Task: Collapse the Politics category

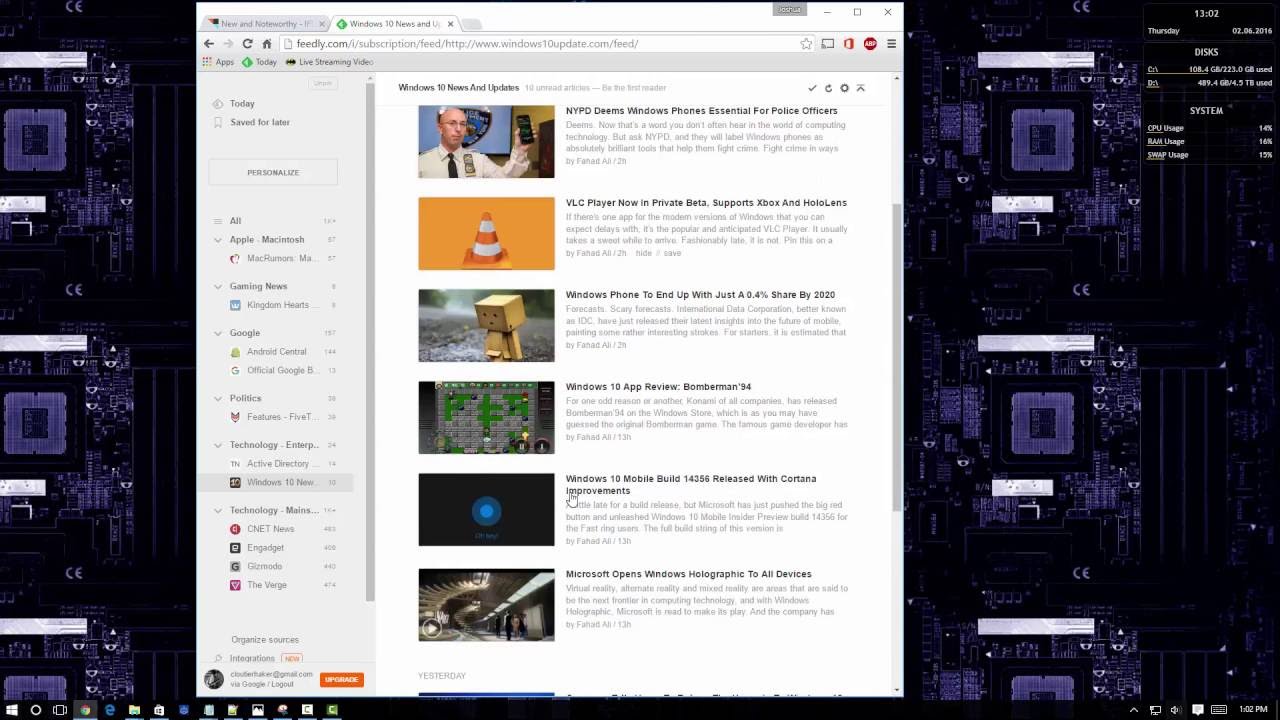Action: pyautogui.click(x=218, y=398)
